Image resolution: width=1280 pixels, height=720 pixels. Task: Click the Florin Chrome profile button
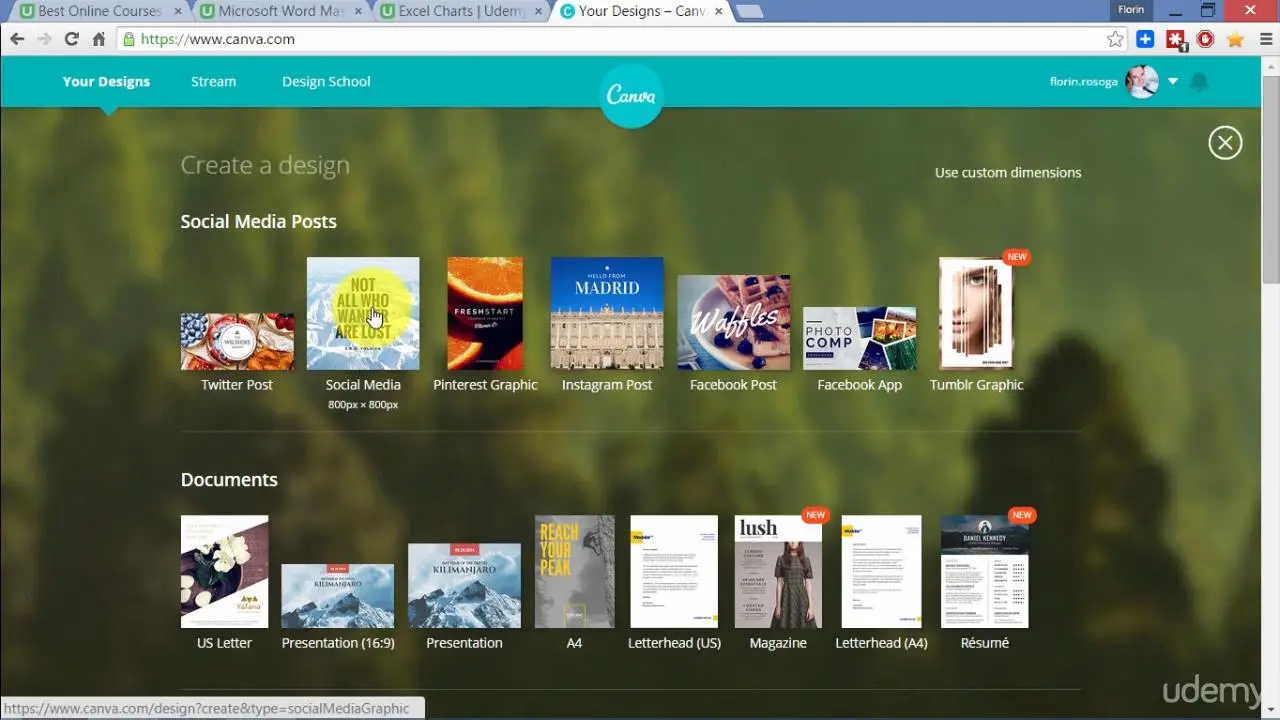pyautogui.click(x=1131, y=9)
